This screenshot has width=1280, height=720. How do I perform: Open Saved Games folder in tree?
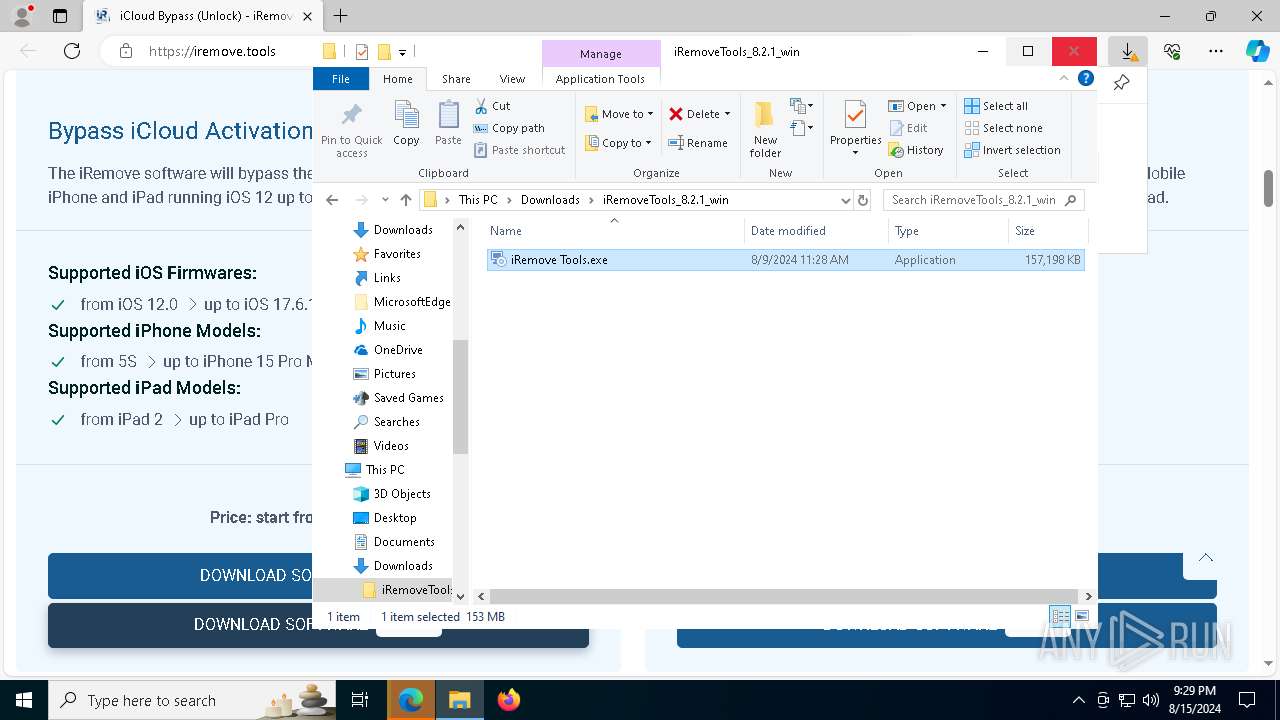pos(409,398)
